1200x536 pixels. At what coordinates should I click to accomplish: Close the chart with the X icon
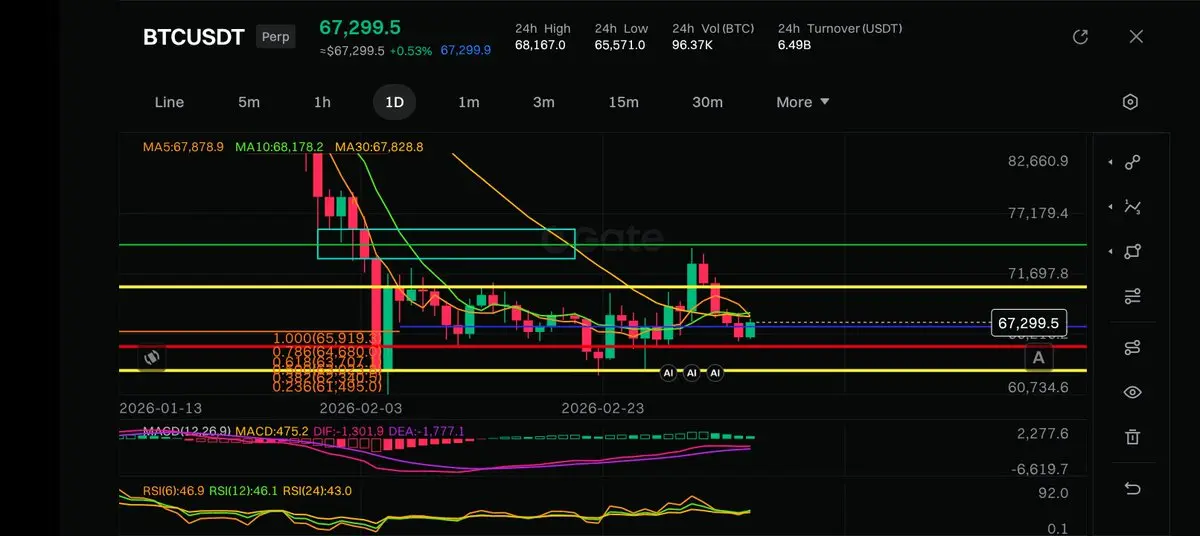pyautogui.click(x=1136, y=37)
